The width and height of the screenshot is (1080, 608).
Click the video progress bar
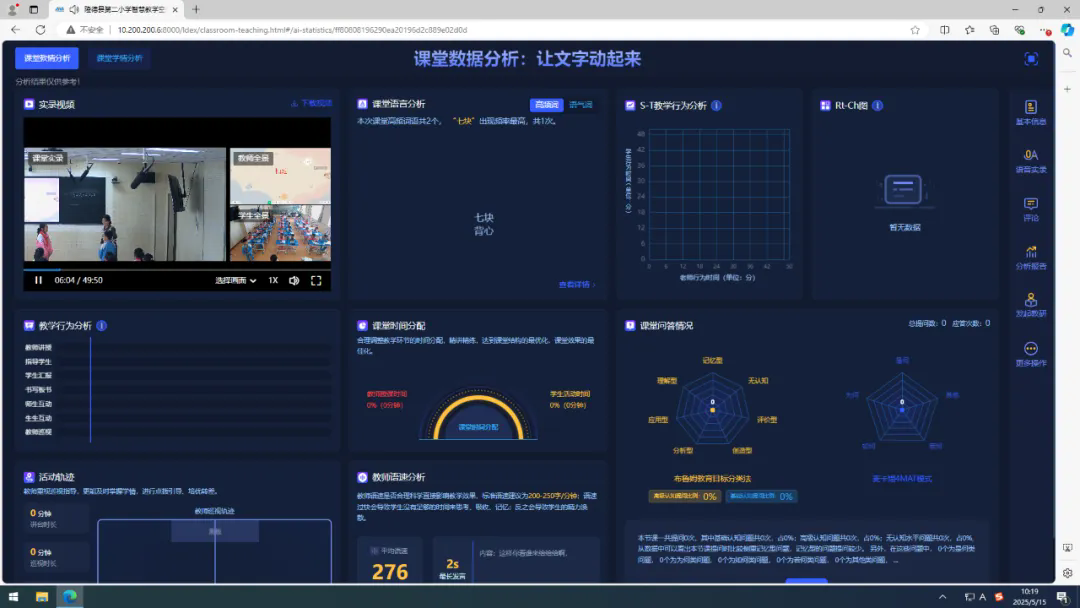[177, 269]
